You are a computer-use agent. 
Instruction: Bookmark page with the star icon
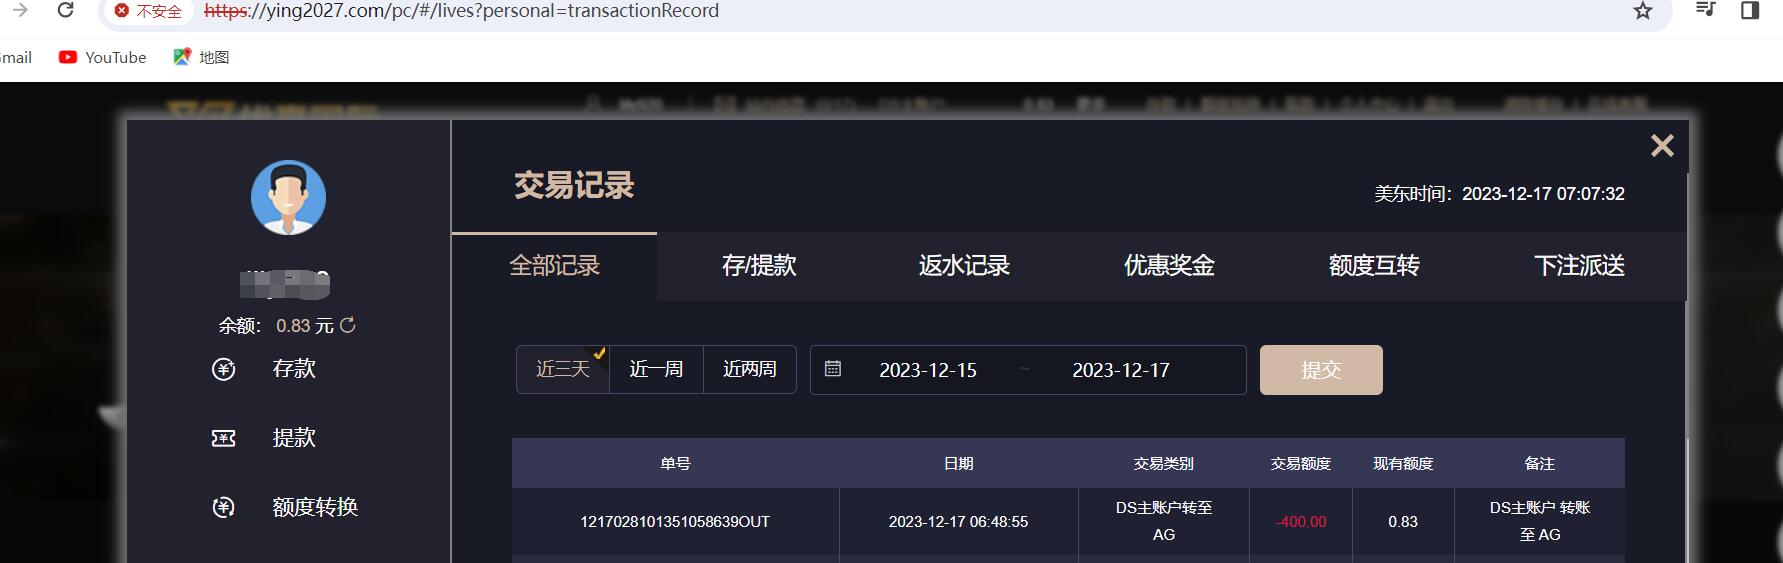pyautogui.click(x=1642, y=11)
